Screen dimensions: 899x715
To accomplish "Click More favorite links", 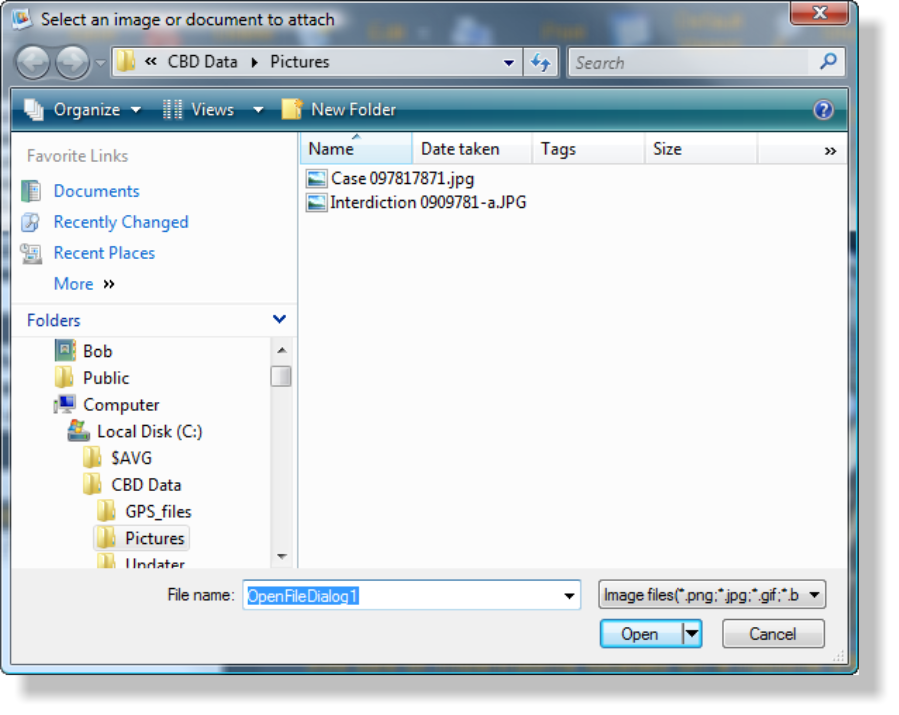I will coord(84,284).
